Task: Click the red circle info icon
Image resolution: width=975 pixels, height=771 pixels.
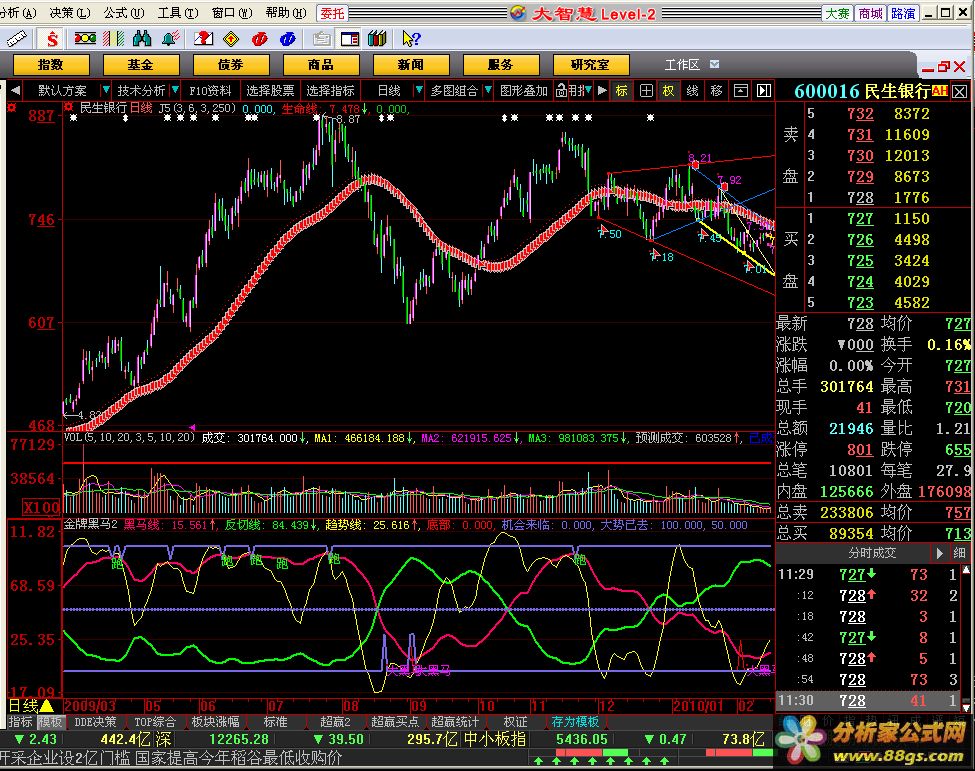Action: point(260,39)
